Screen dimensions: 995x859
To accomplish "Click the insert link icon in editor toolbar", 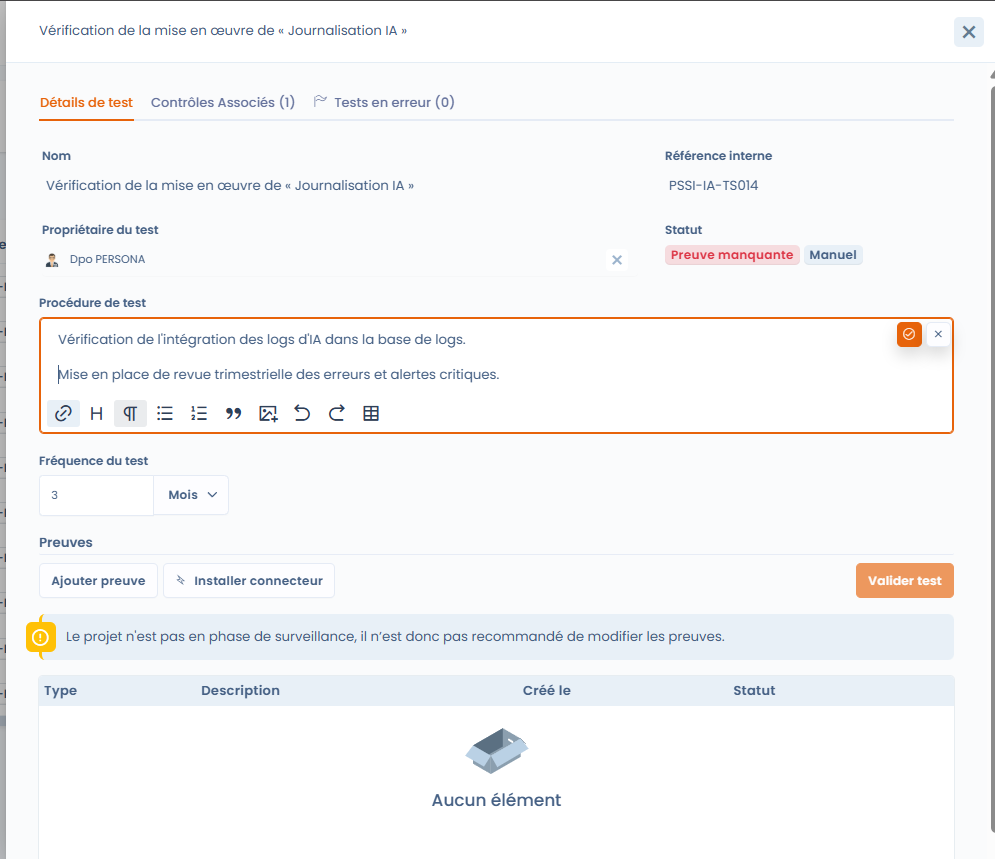I will click(x=63, y=414).
